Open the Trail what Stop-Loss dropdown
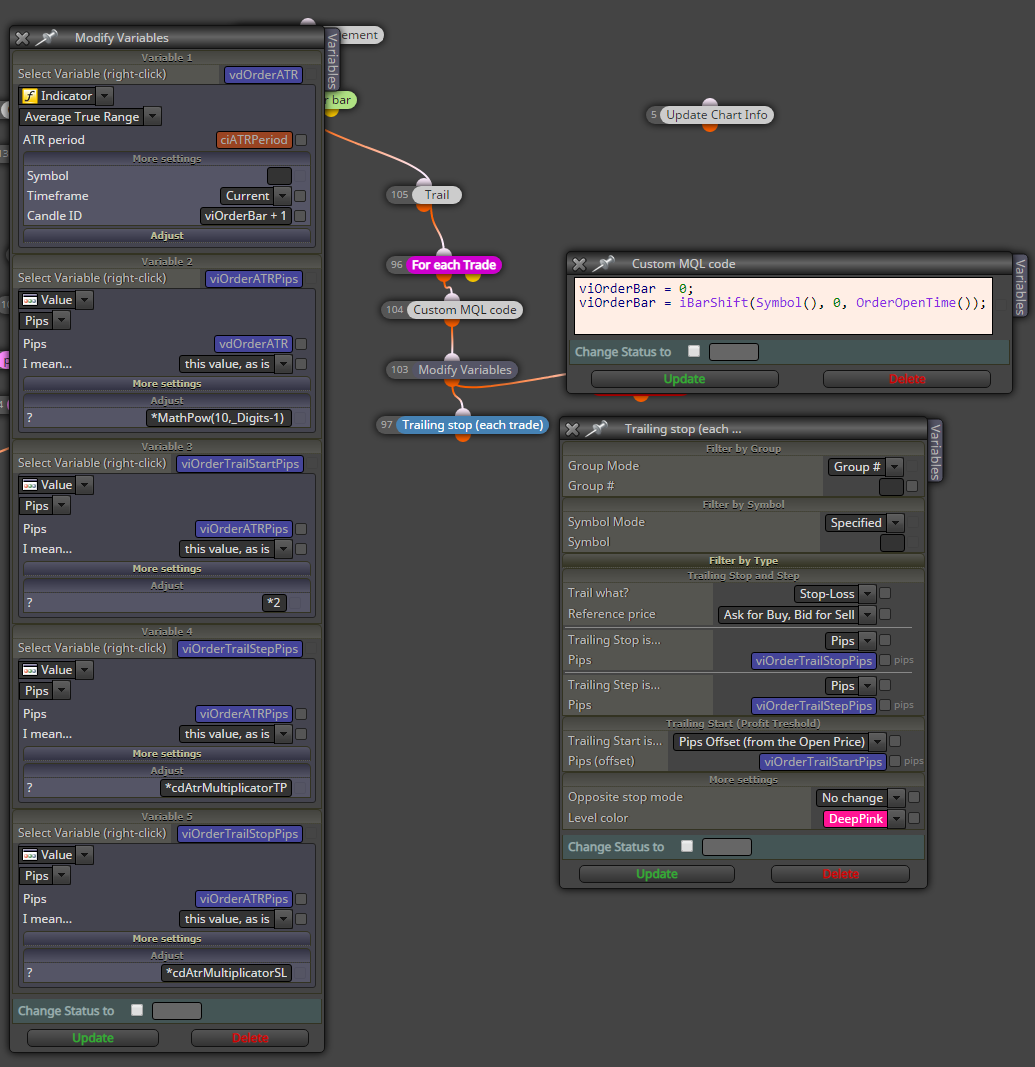 (867, 594)
